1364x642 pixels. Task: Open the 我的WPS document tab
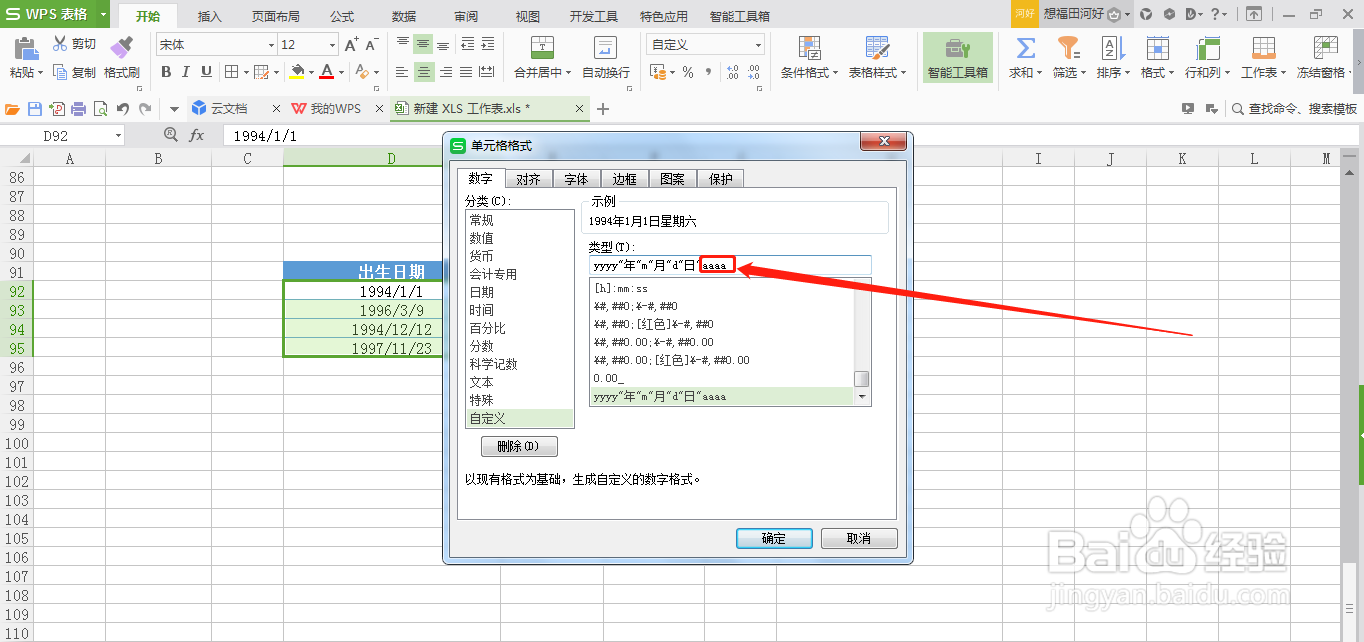click(335, 108)
